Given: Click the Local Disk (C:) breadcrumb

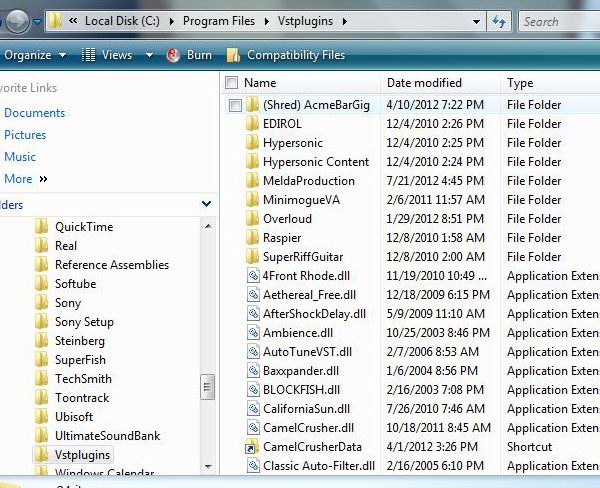Looking at the screenshot, I should pyautogui.click(x=122, y=21).
